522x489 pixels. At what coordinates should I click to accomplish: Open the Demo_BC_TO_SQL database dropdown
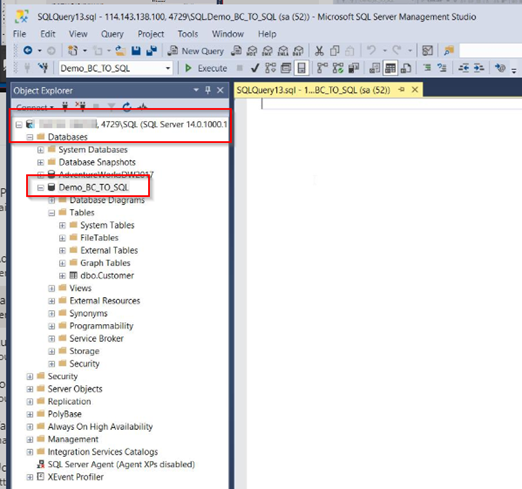[x=168, y=68]
